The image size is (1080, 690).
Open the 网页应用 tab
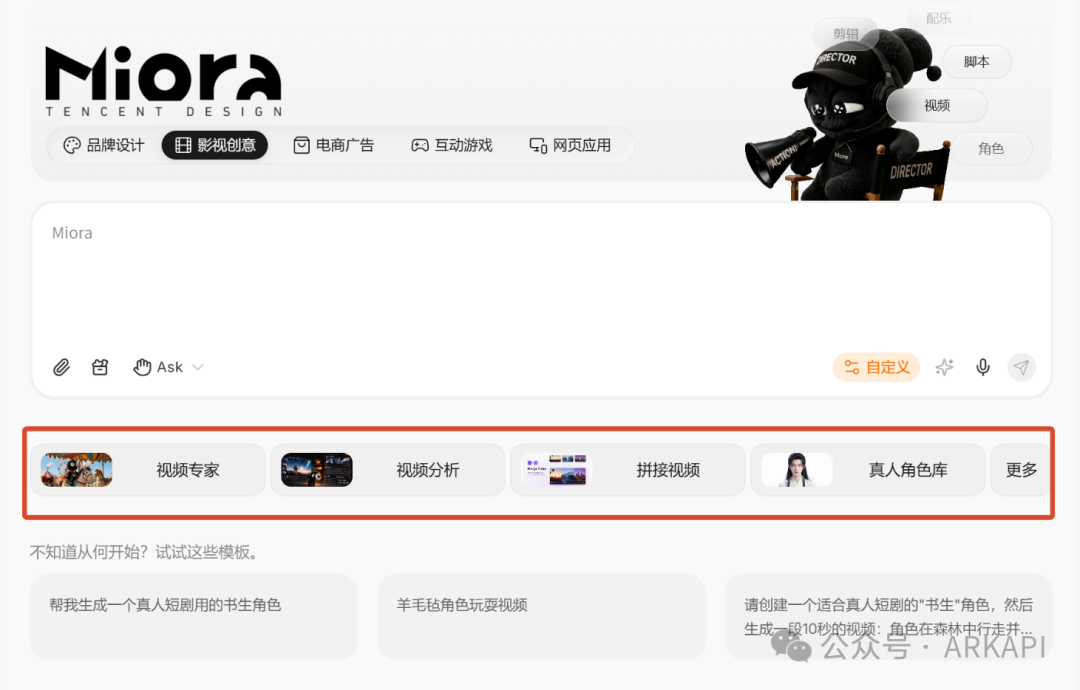pyautogui.click(x=570, y=145)
